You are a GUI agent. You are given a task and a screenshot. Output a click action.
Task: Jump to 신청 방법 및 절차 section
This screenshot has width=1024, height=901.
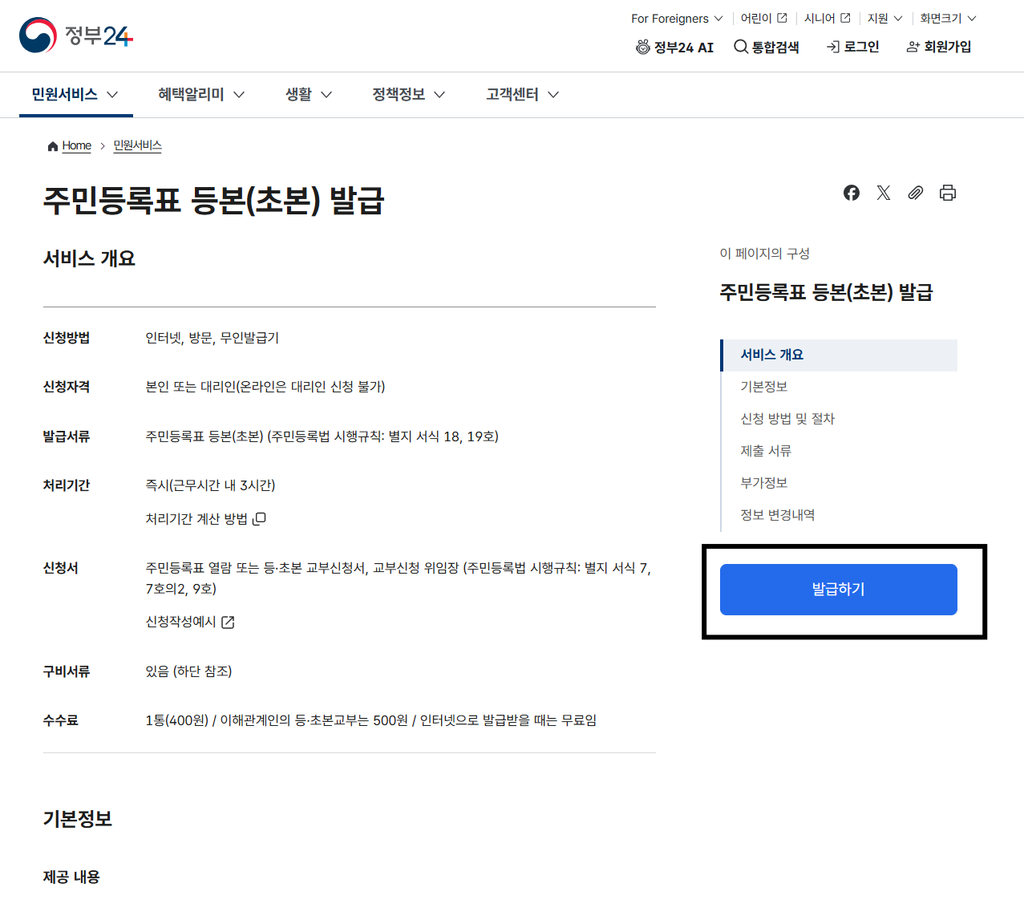pyautogui.click(x=788, y=419)
